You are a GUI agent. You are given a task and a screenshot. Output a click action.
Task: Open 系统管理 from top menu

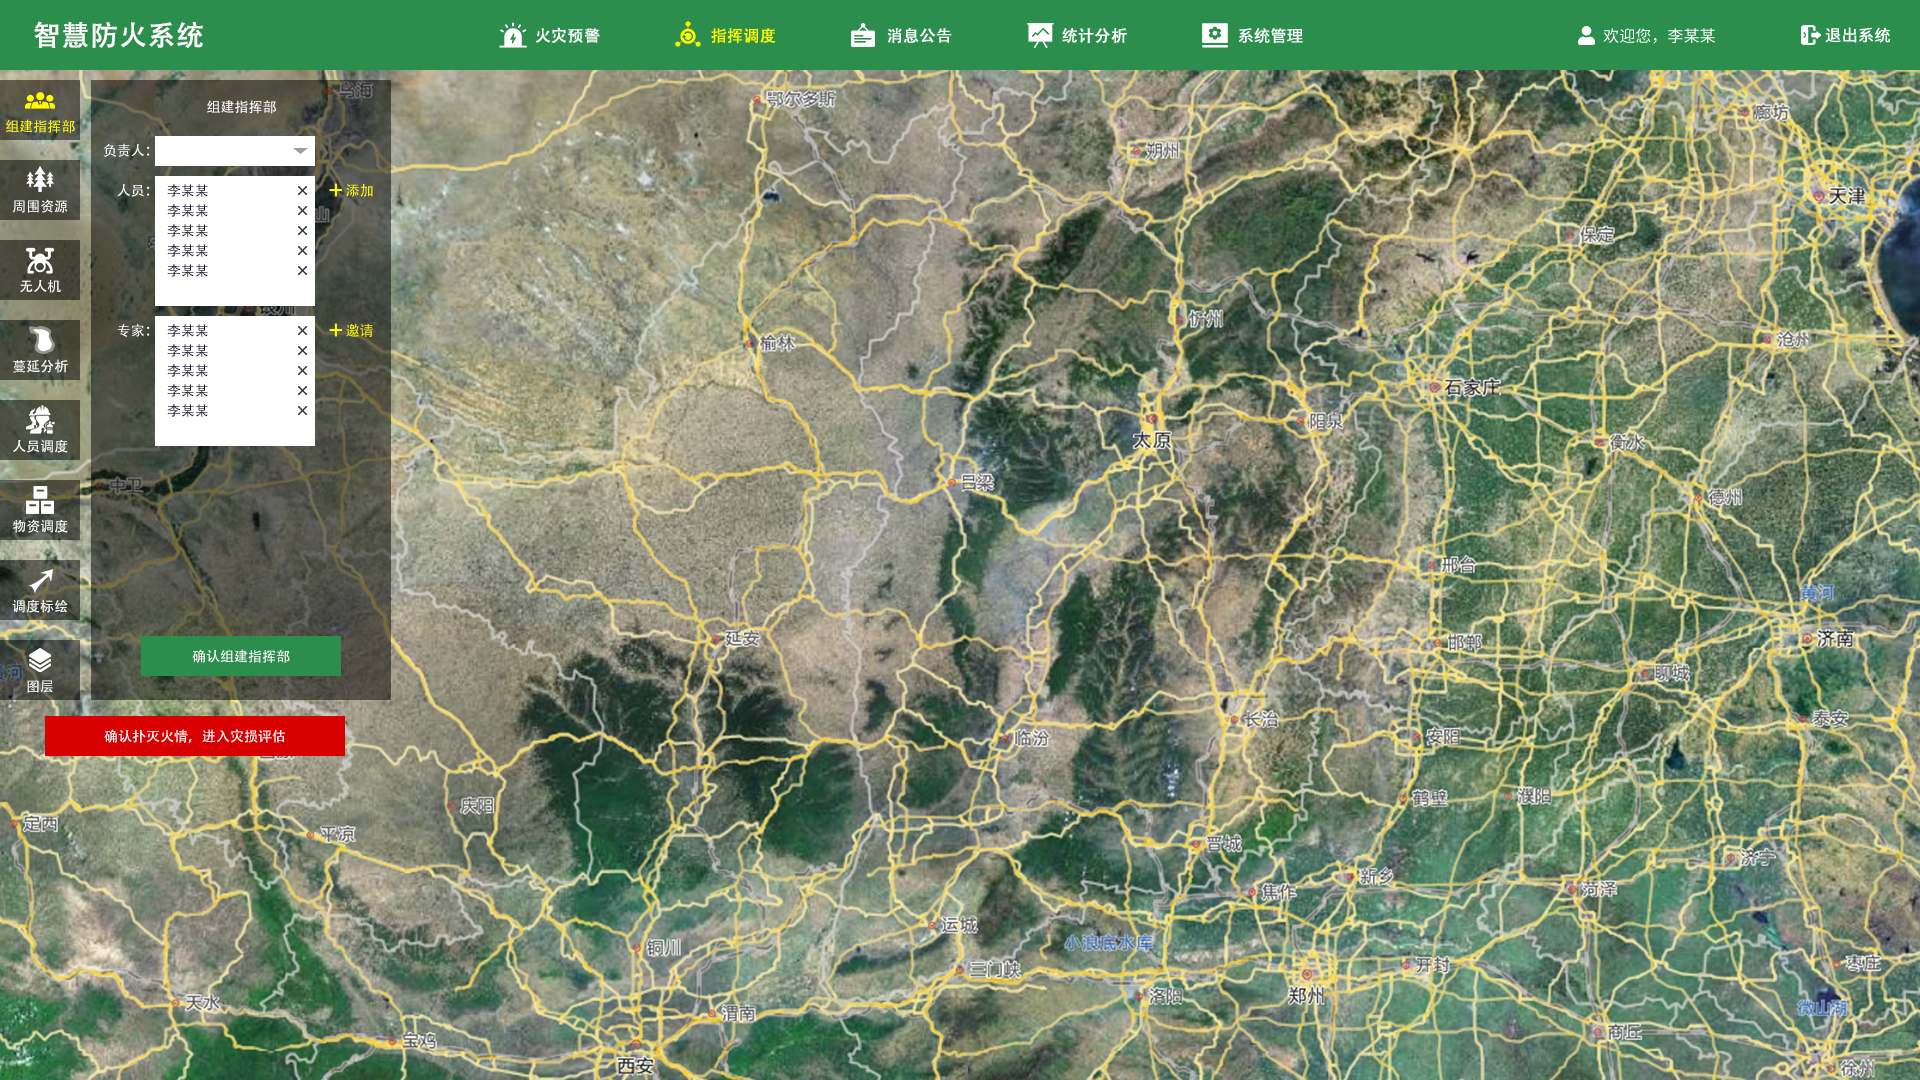click(x=1252, y=36)
